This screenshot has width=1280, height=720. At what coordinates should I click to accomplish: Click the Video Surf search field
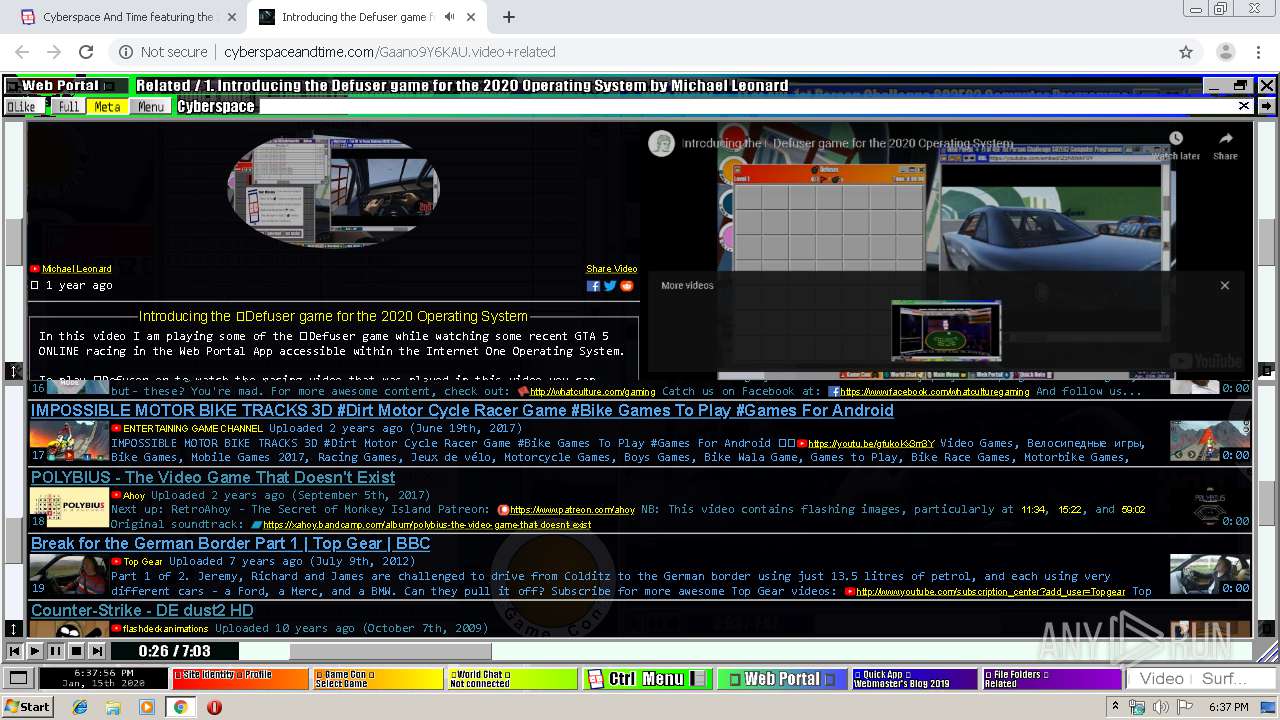tap(1201, 679)
